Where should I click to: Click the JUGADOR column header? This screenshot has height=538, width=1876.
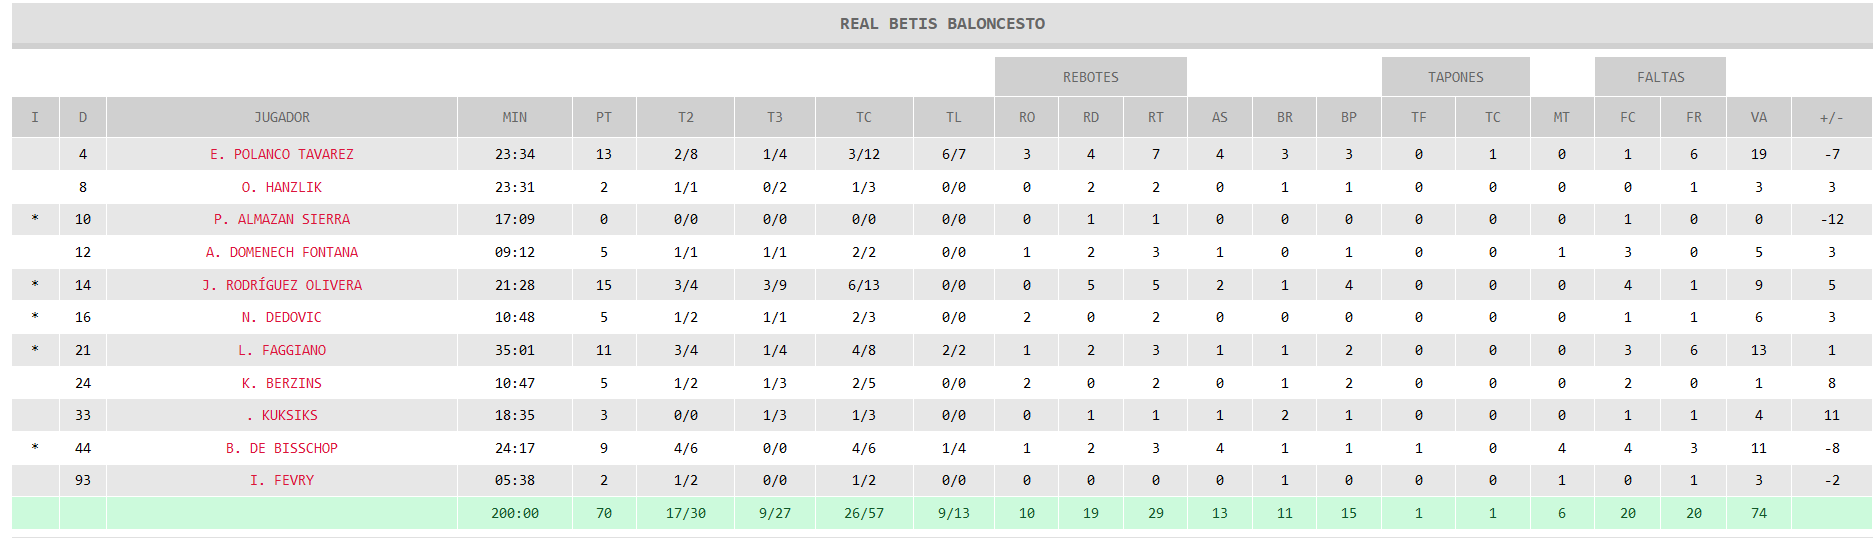[x=282, y=117]
